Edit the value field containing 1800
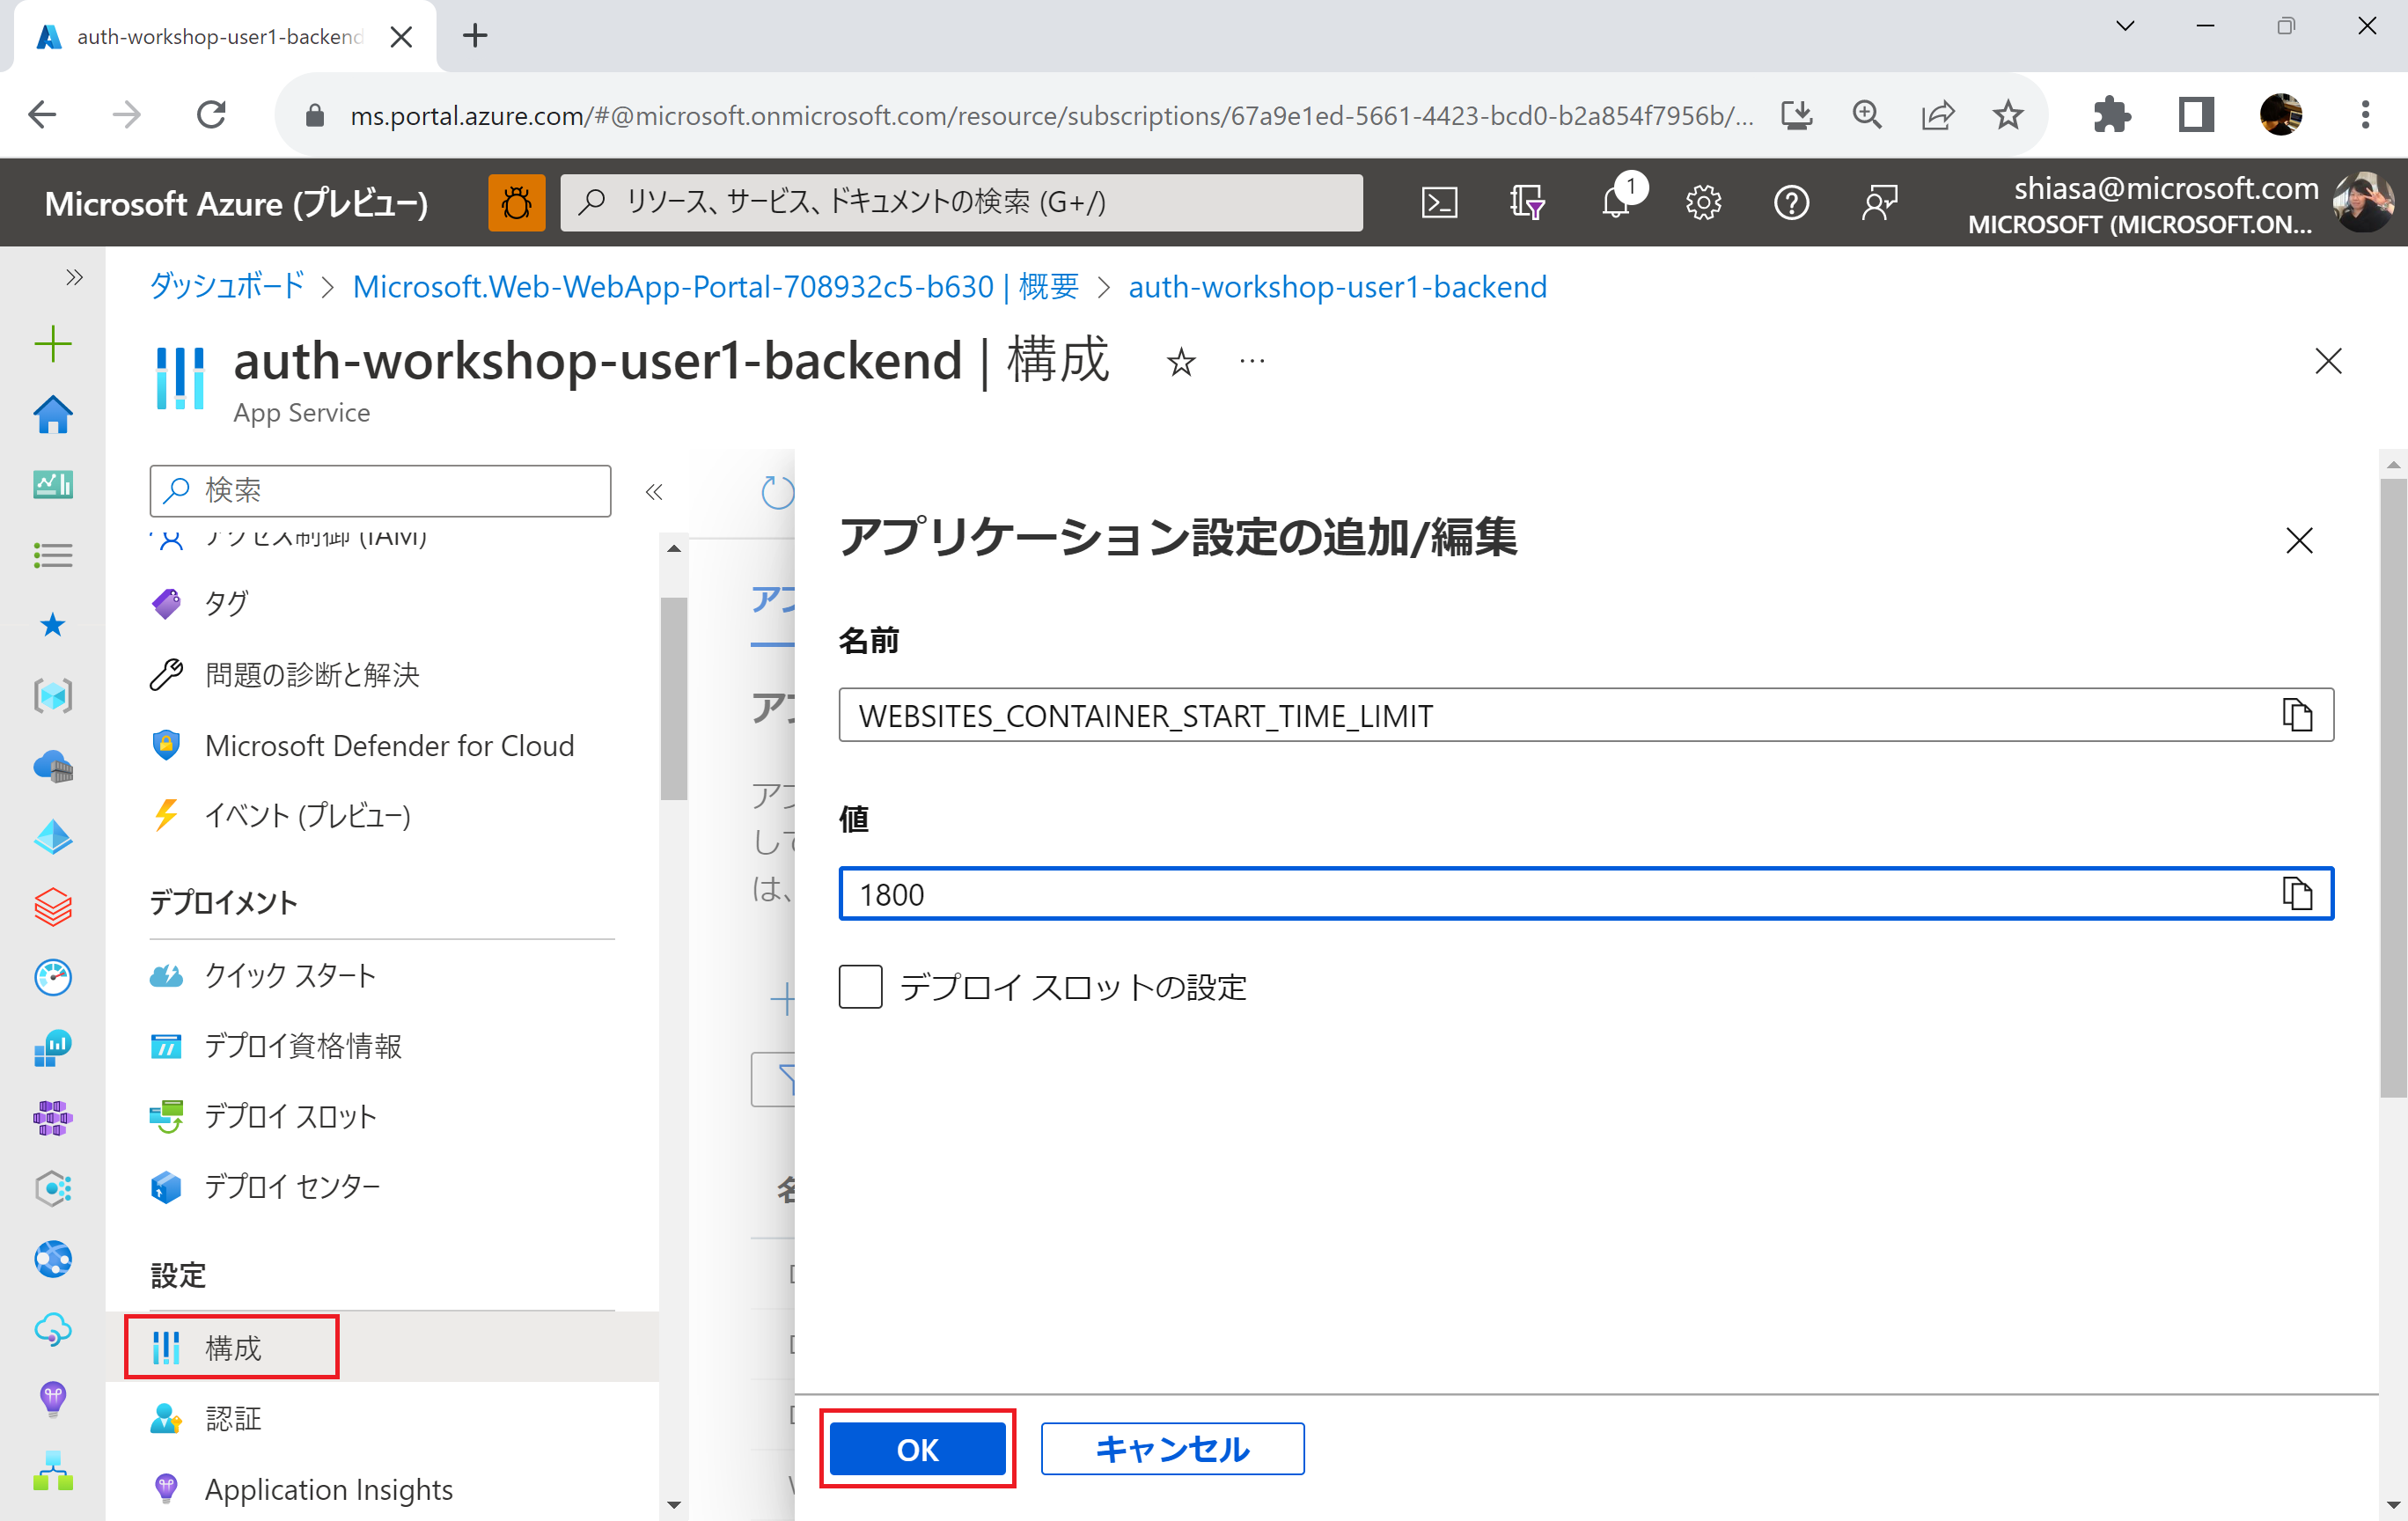2408x1521 pixels. [1400, 894]
